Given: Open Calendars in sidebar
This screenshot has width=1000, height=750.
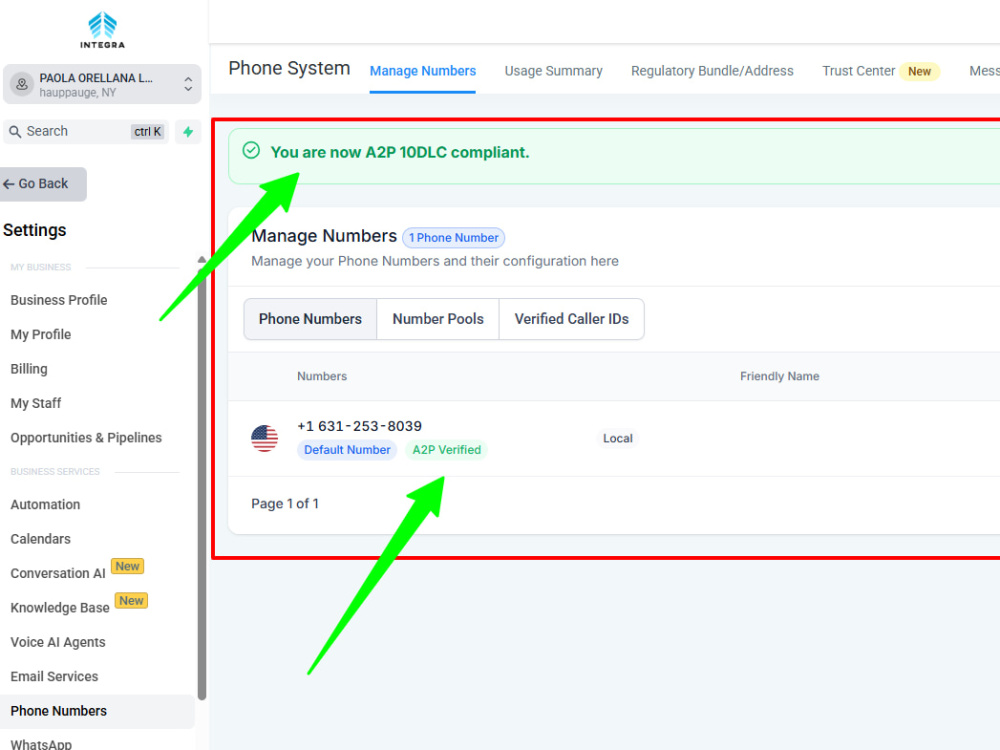Looking at the screenshot, I should tap(40, 539).
